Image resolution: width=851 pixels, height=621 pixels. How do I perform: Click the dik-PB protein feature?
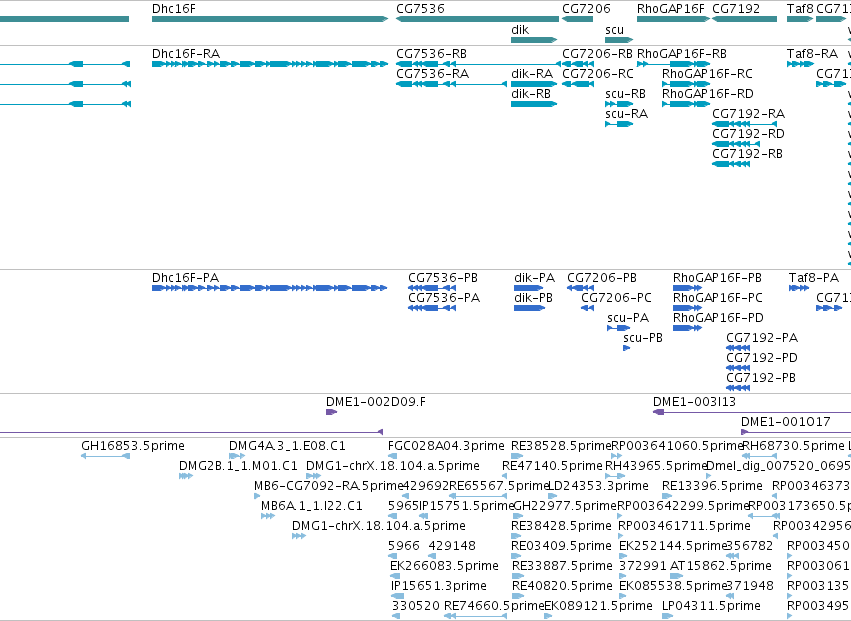coord(530,308)
